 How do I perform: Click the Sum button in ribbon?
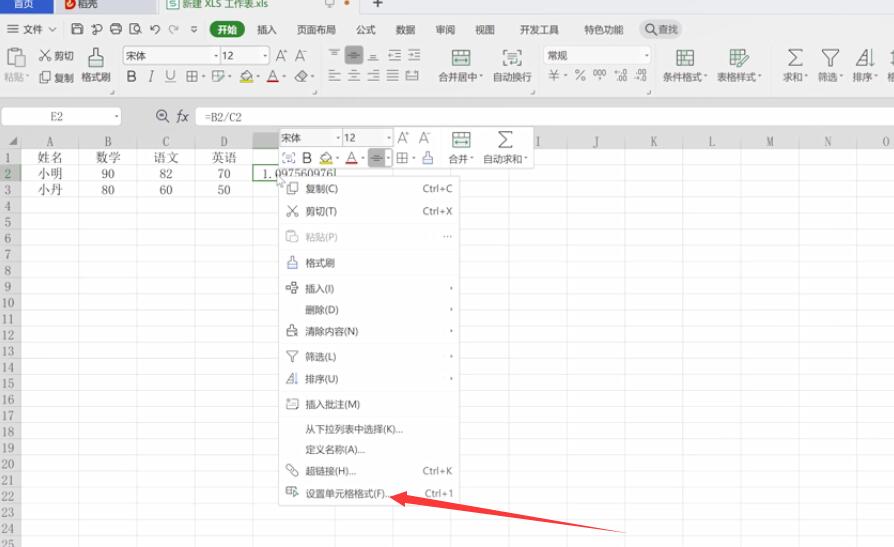tap(795, 65)
